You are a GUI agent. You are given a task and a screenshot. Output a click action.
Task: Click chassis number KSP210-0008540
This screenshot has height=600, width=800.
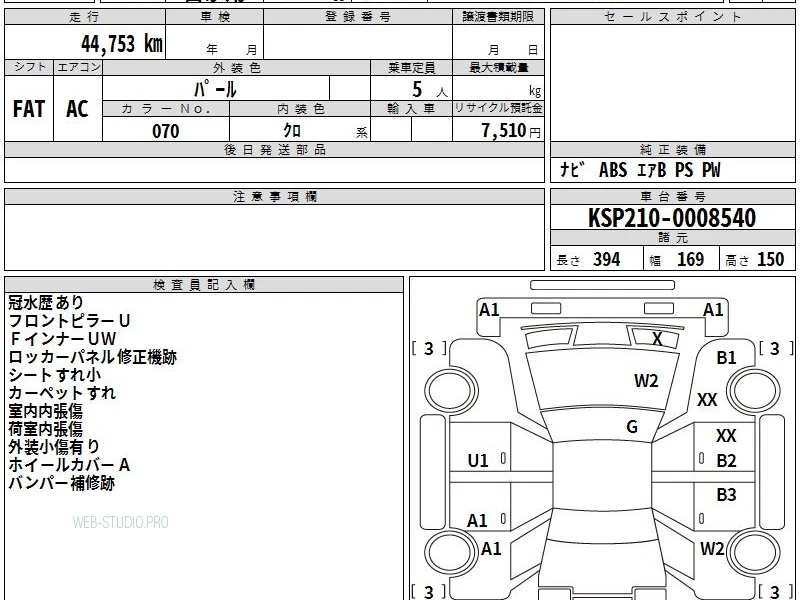click(672, 218)
